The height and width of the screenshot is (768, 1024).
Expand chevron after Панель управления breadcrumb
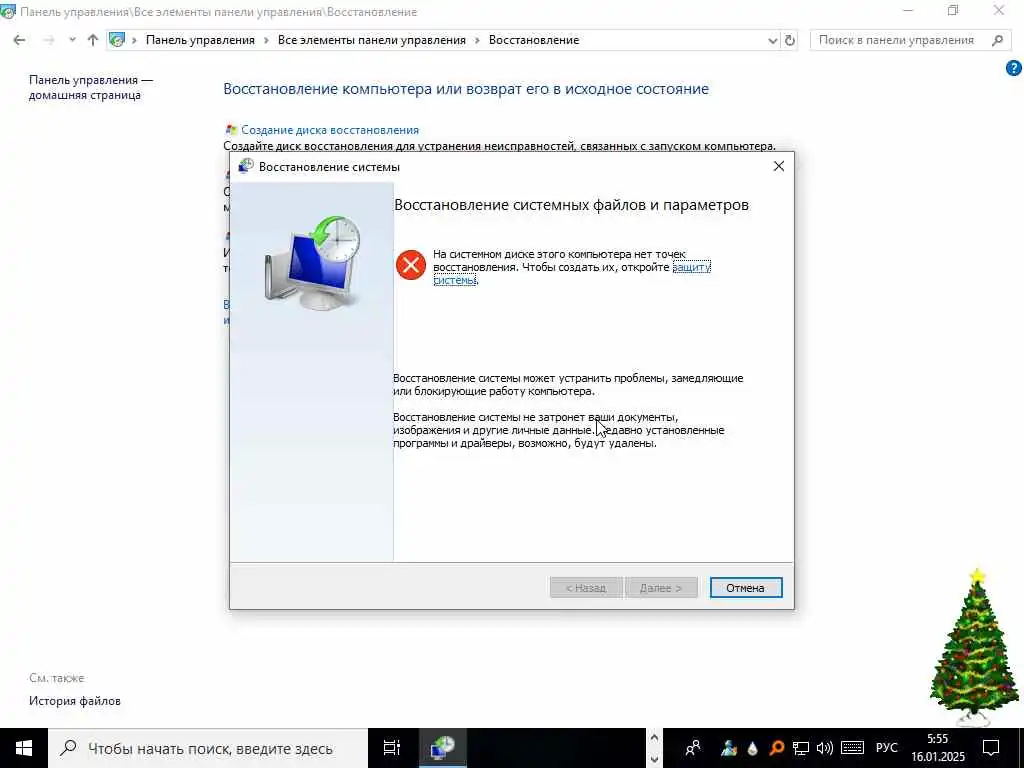coord(266,40)
